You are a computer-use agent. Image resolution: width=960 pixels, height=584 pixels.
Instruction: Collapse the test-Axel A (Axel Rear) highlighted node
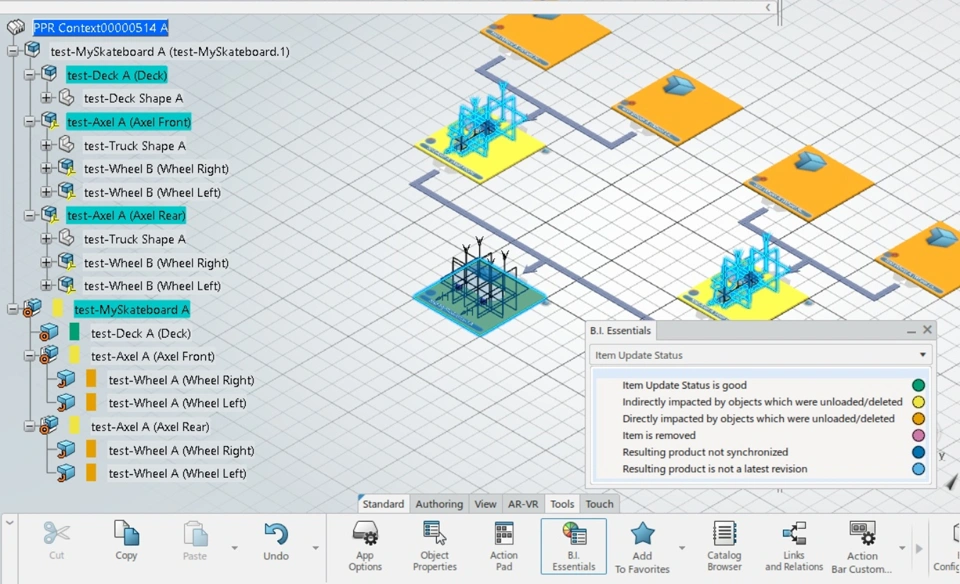point(29,215)
